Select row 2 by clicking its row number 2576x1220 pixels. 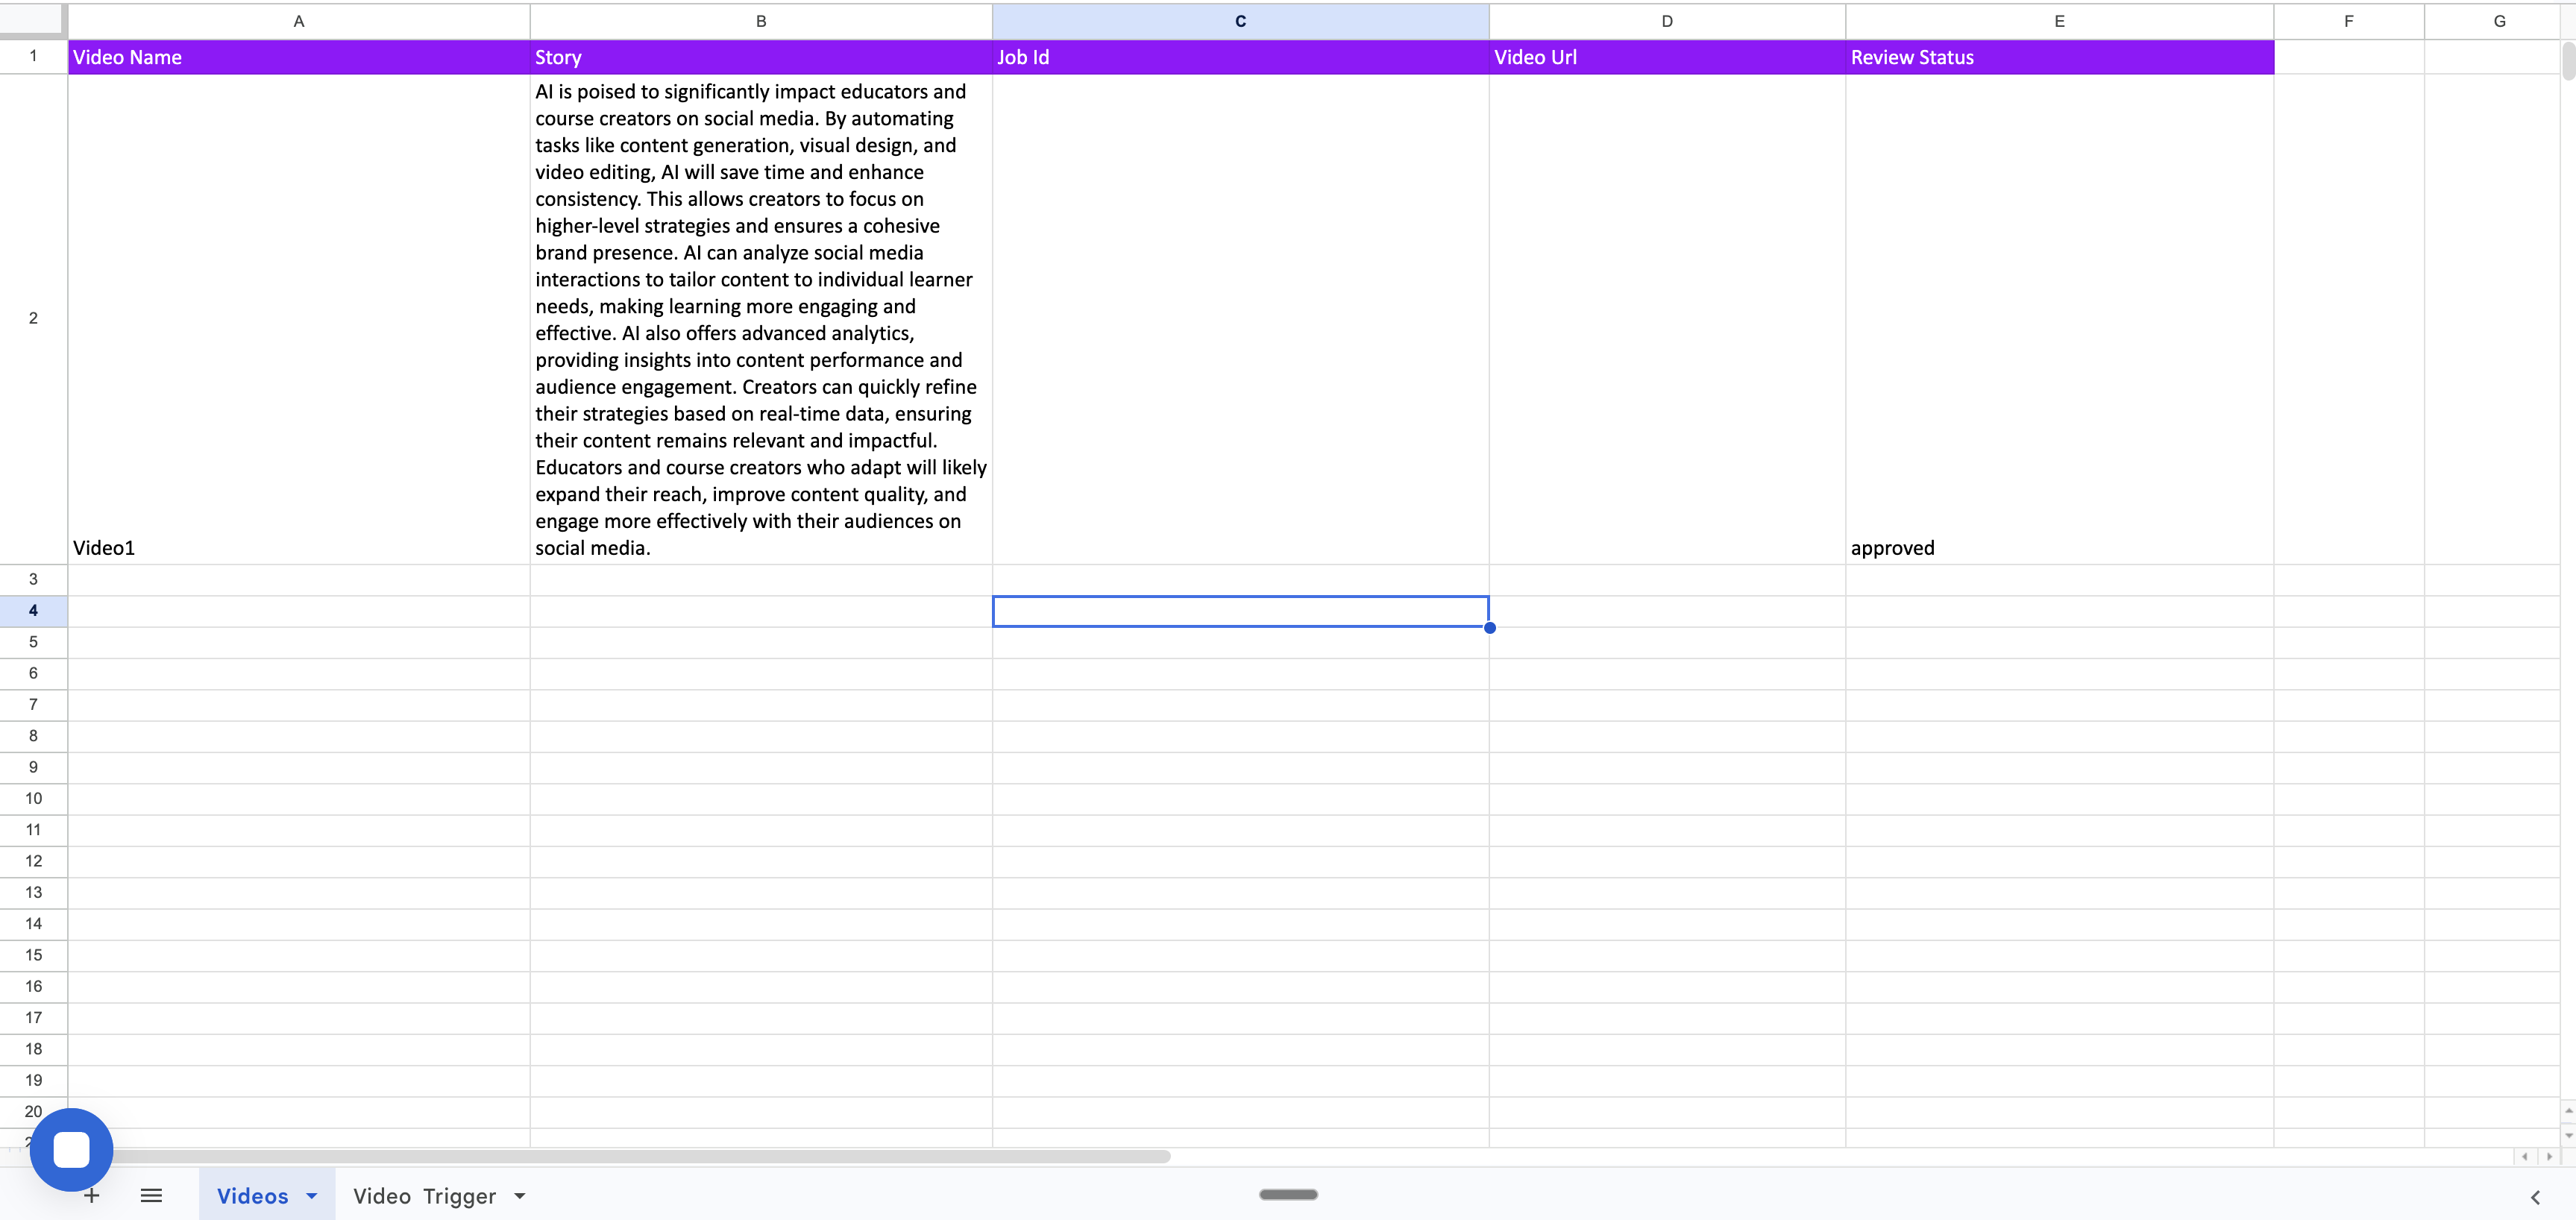(33, 318)
